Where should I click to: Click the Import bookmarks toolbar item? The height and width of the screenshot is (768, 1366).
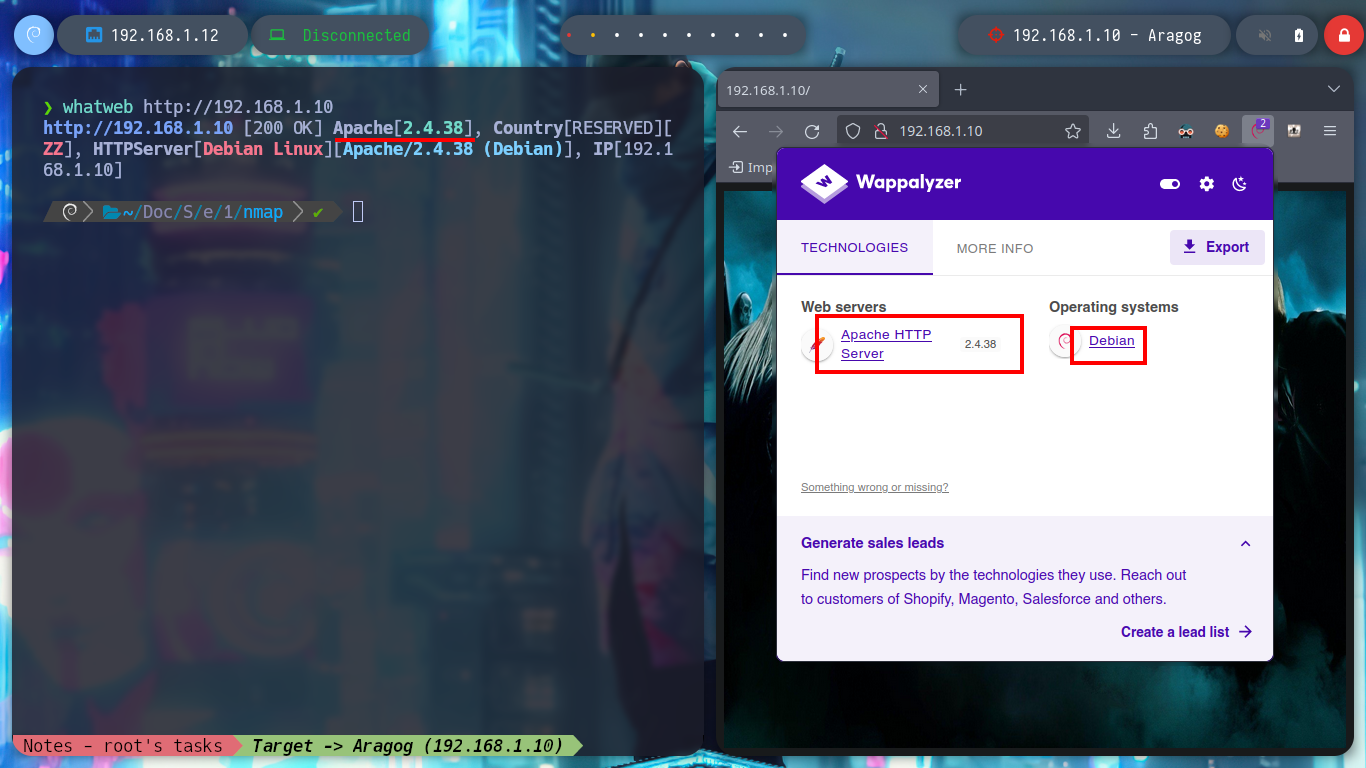tap(751, 167)
